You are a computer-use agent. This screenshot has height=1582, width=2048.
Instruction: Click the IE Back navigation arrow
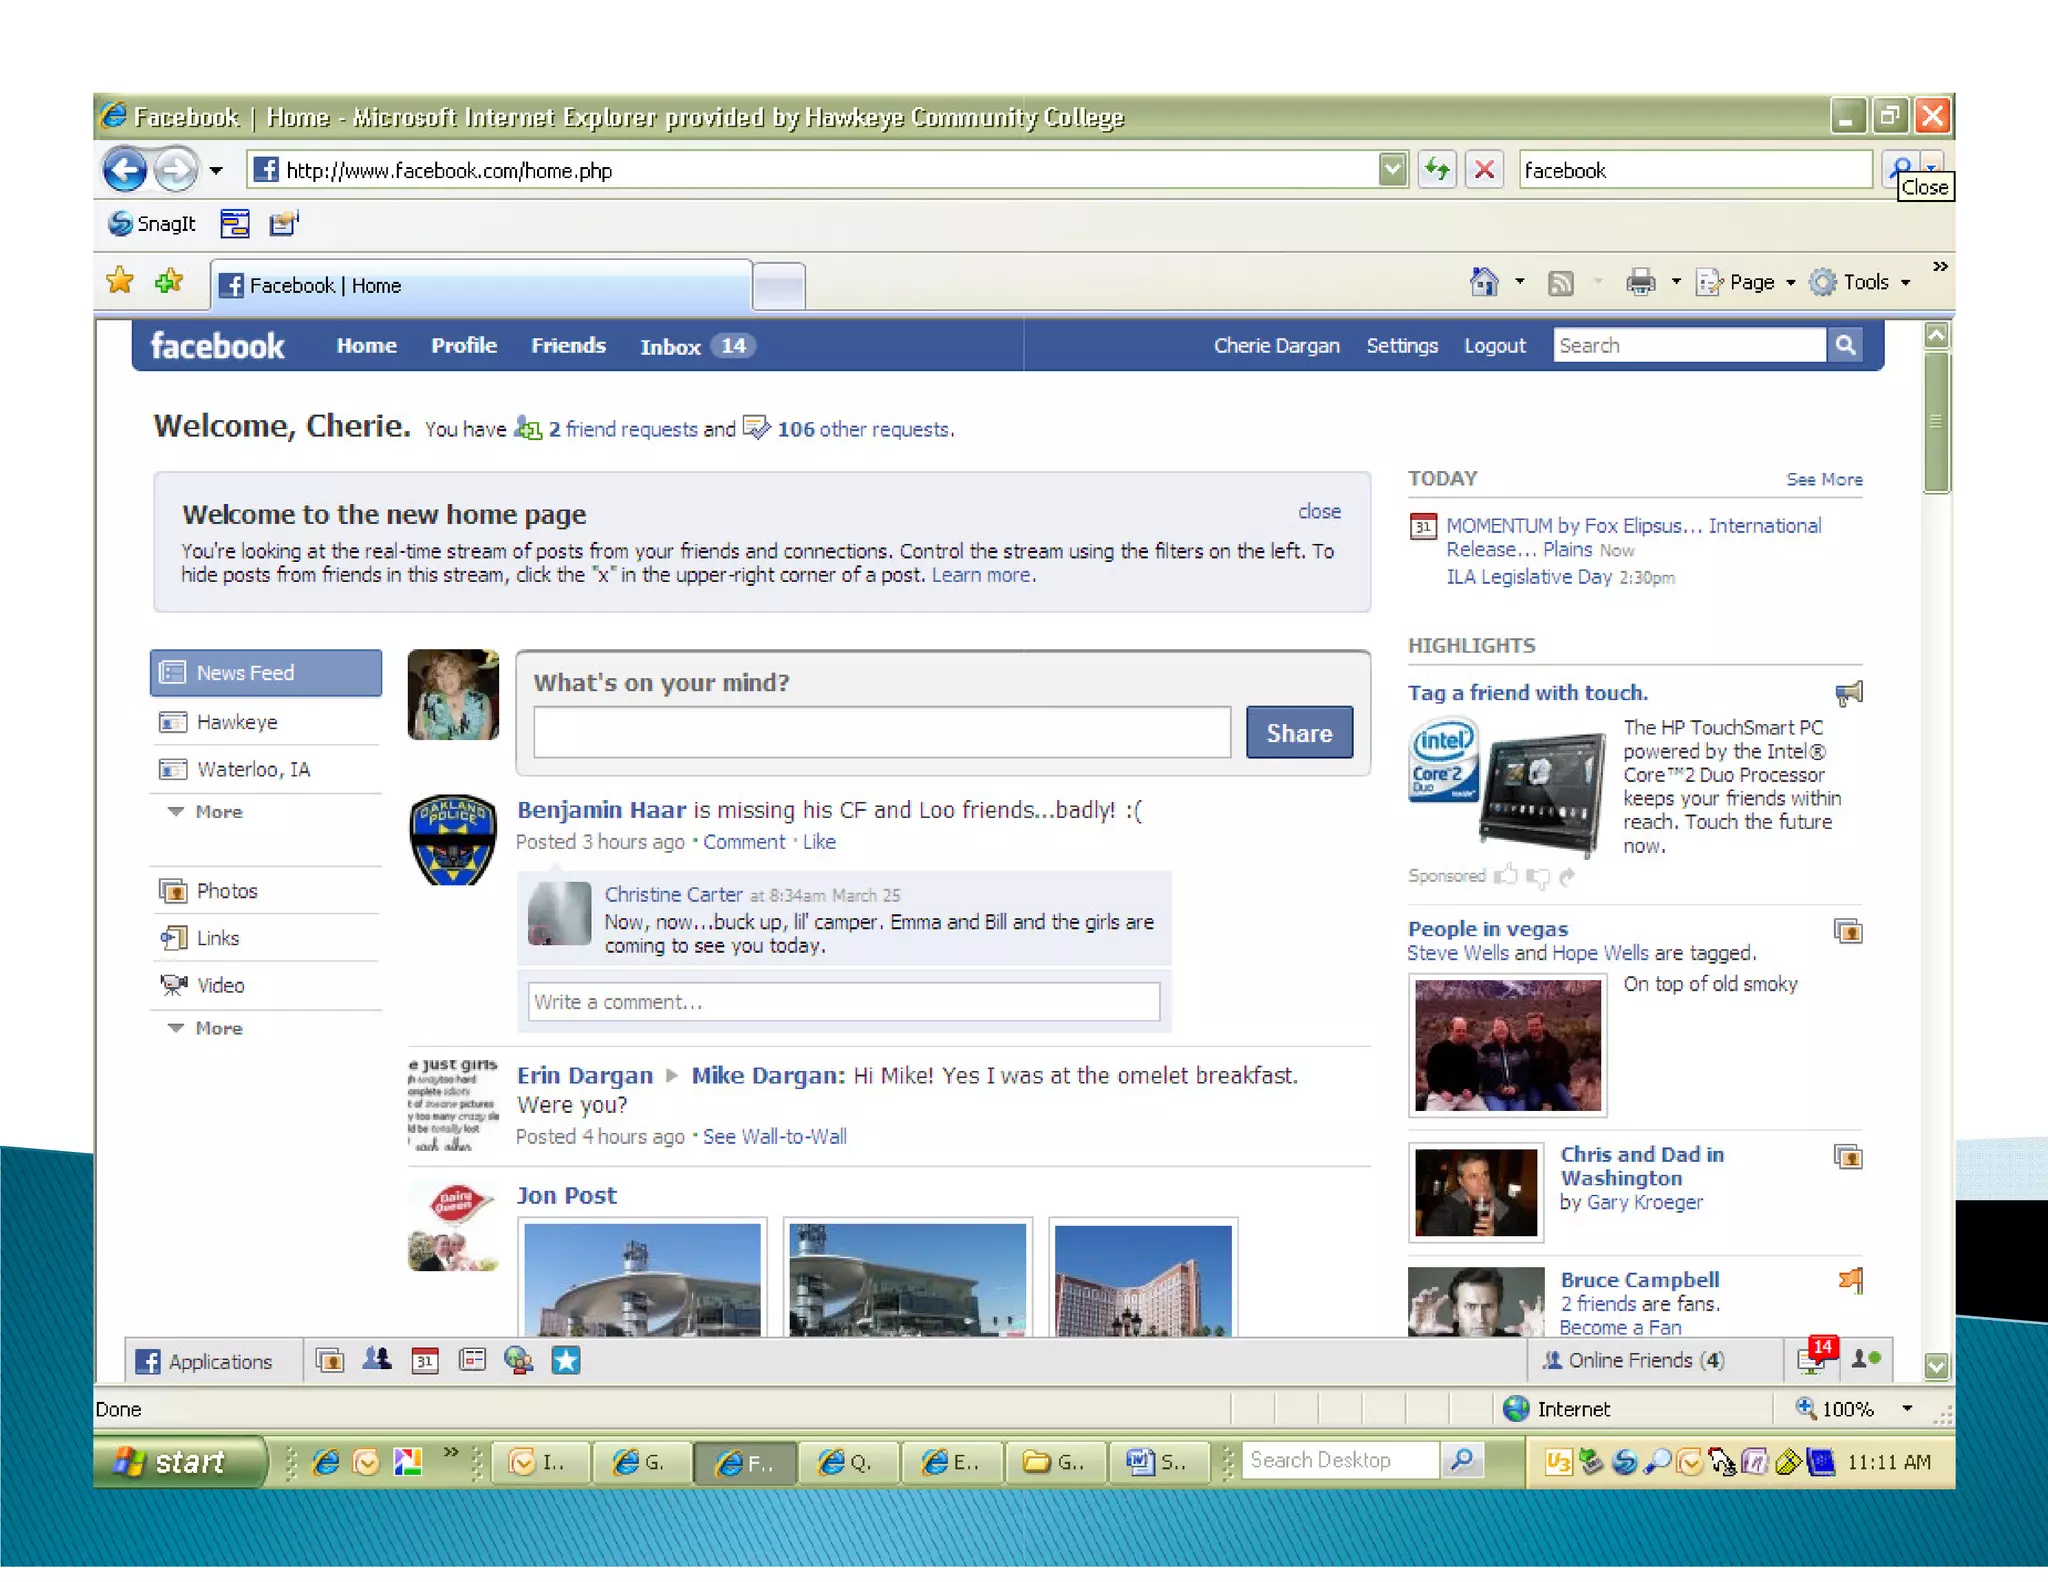coord(125,170)
